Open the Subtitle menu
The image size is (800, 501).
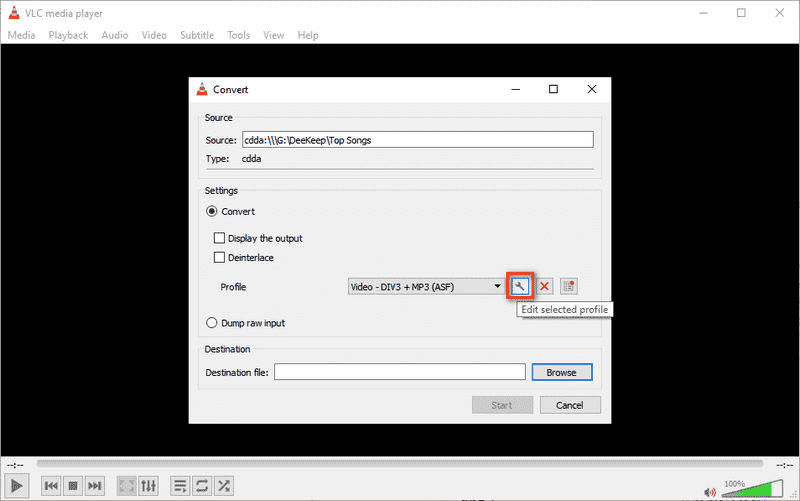[x=196, y=35]
